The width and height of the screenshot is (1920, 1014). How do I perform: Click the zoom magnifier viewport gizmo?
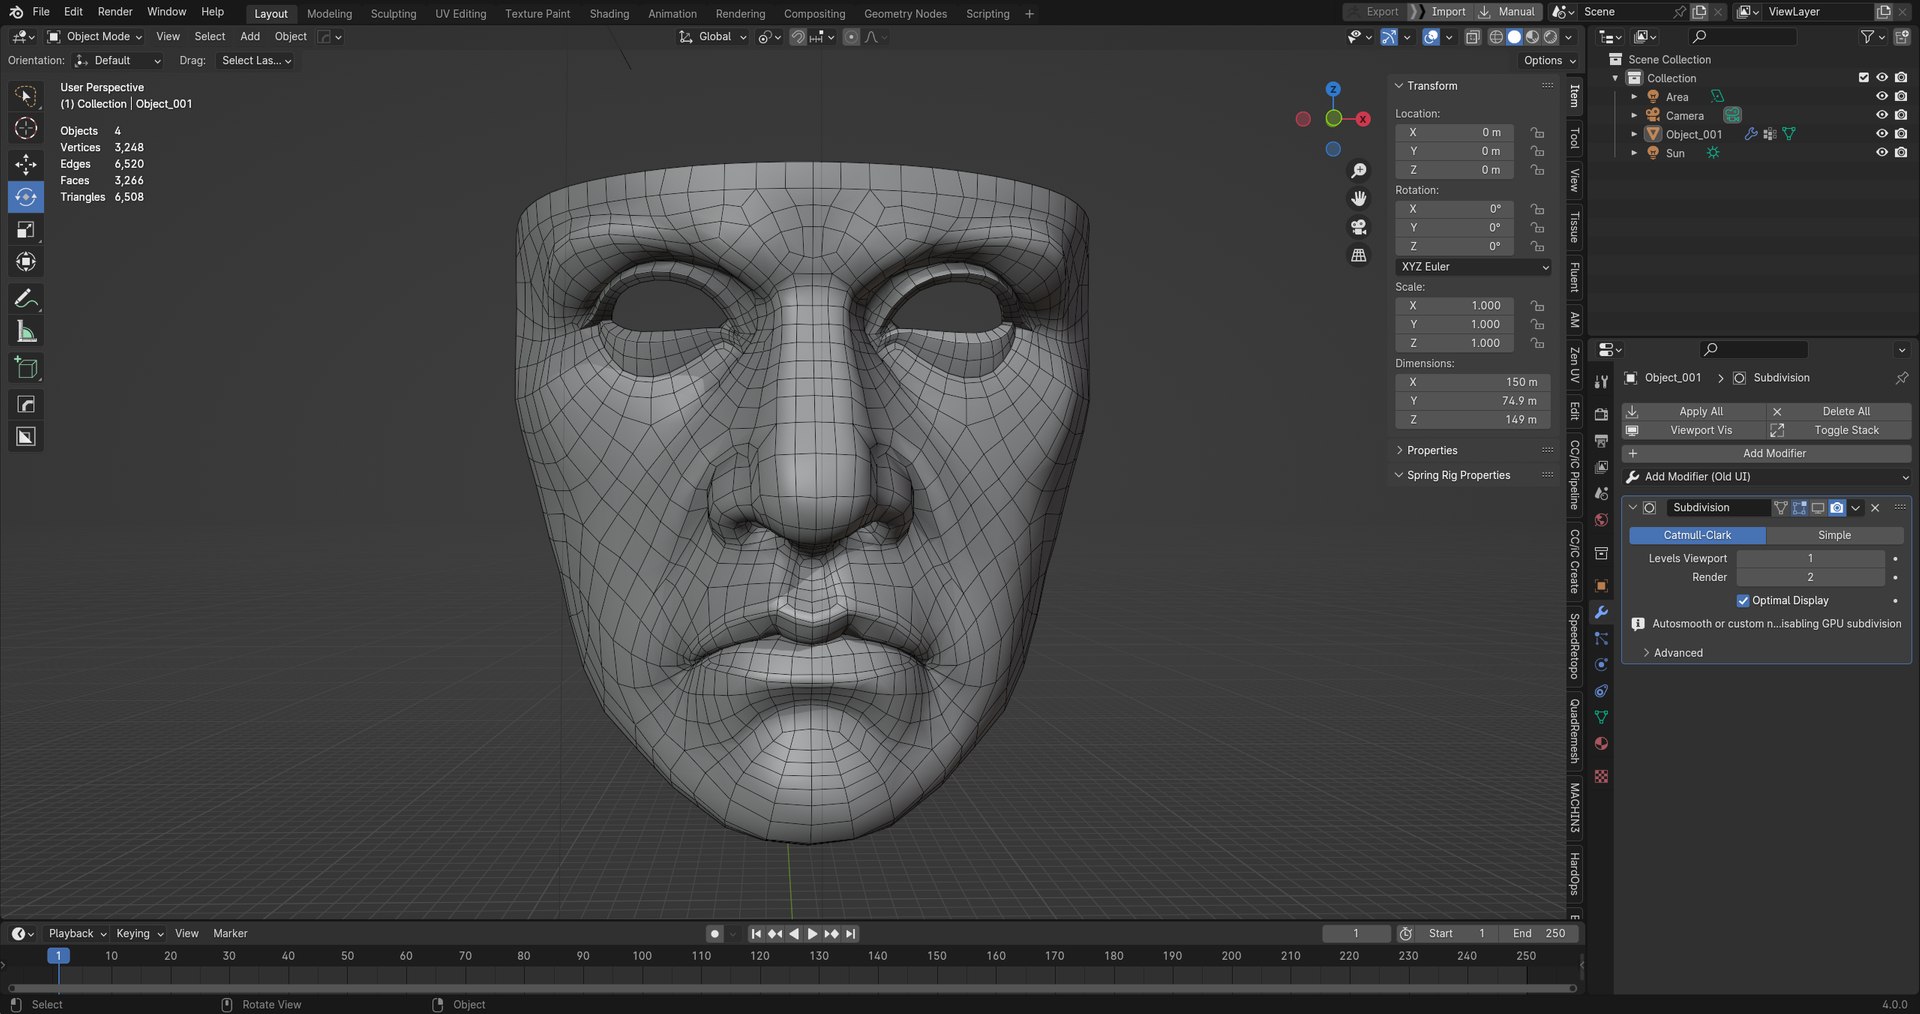[x=1358, y=171]
